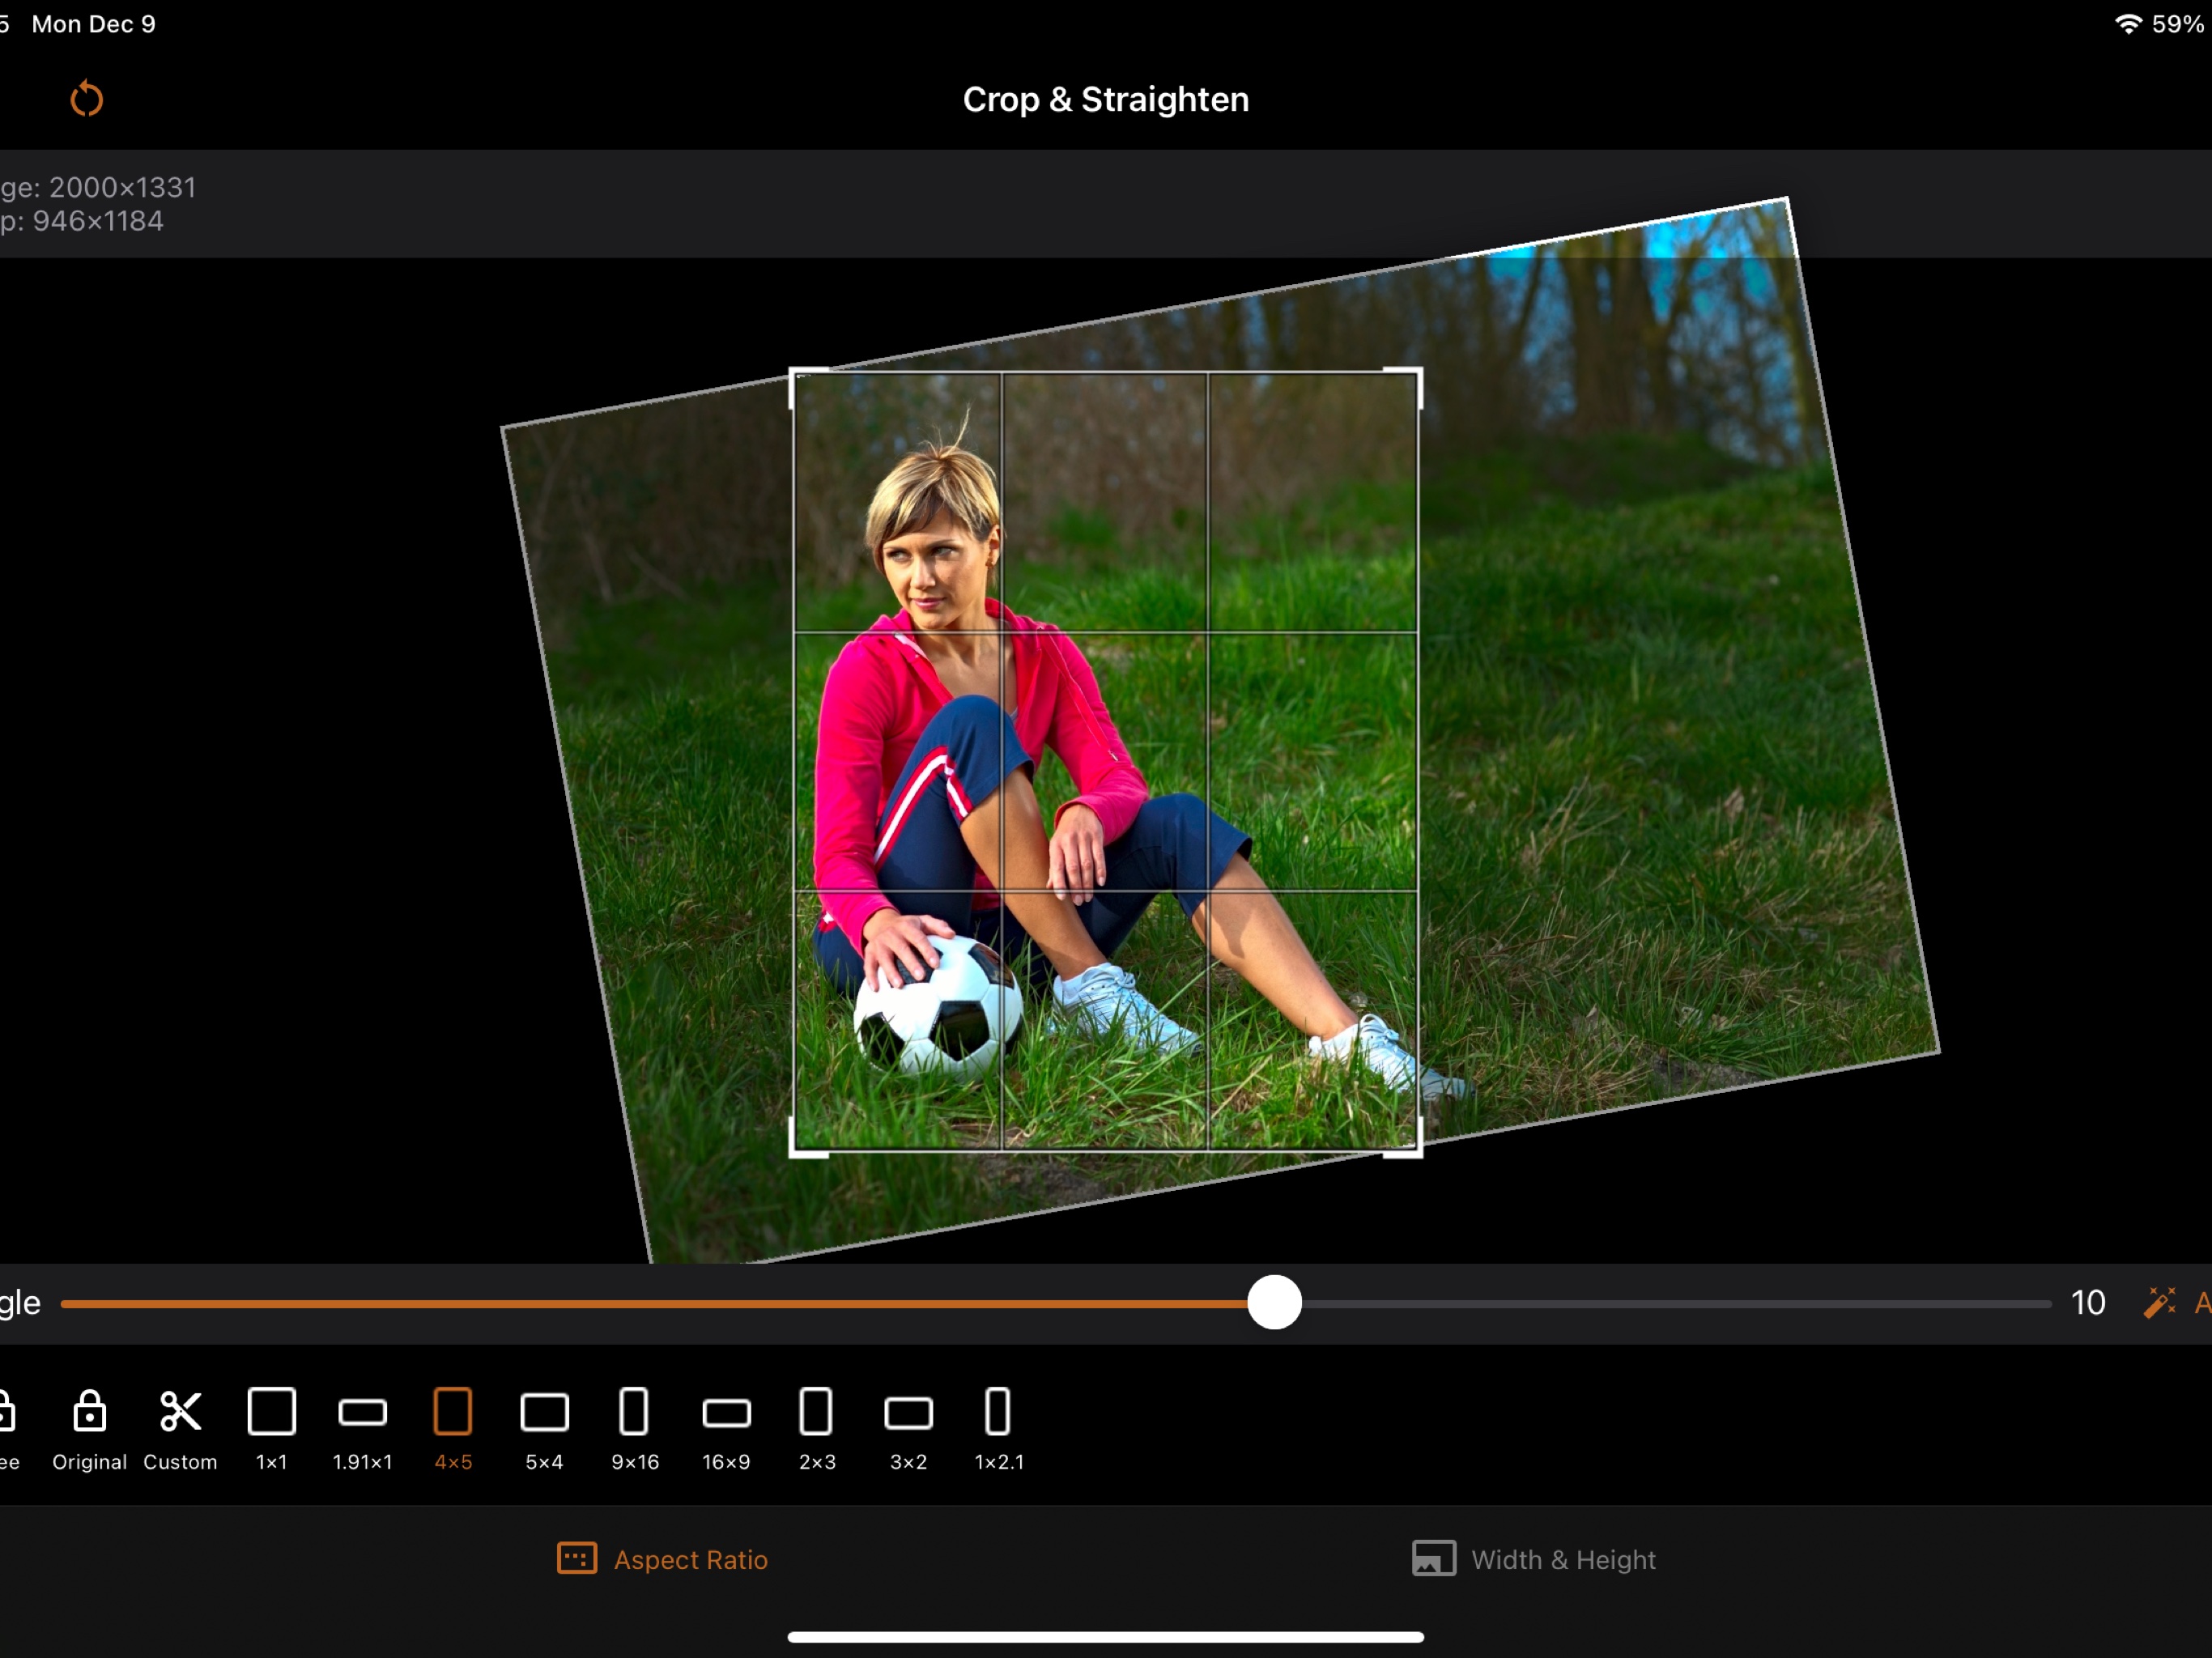Select the Custom aspect ratio scissors icon
2212x1658 pixels.
click(180, 1413)
